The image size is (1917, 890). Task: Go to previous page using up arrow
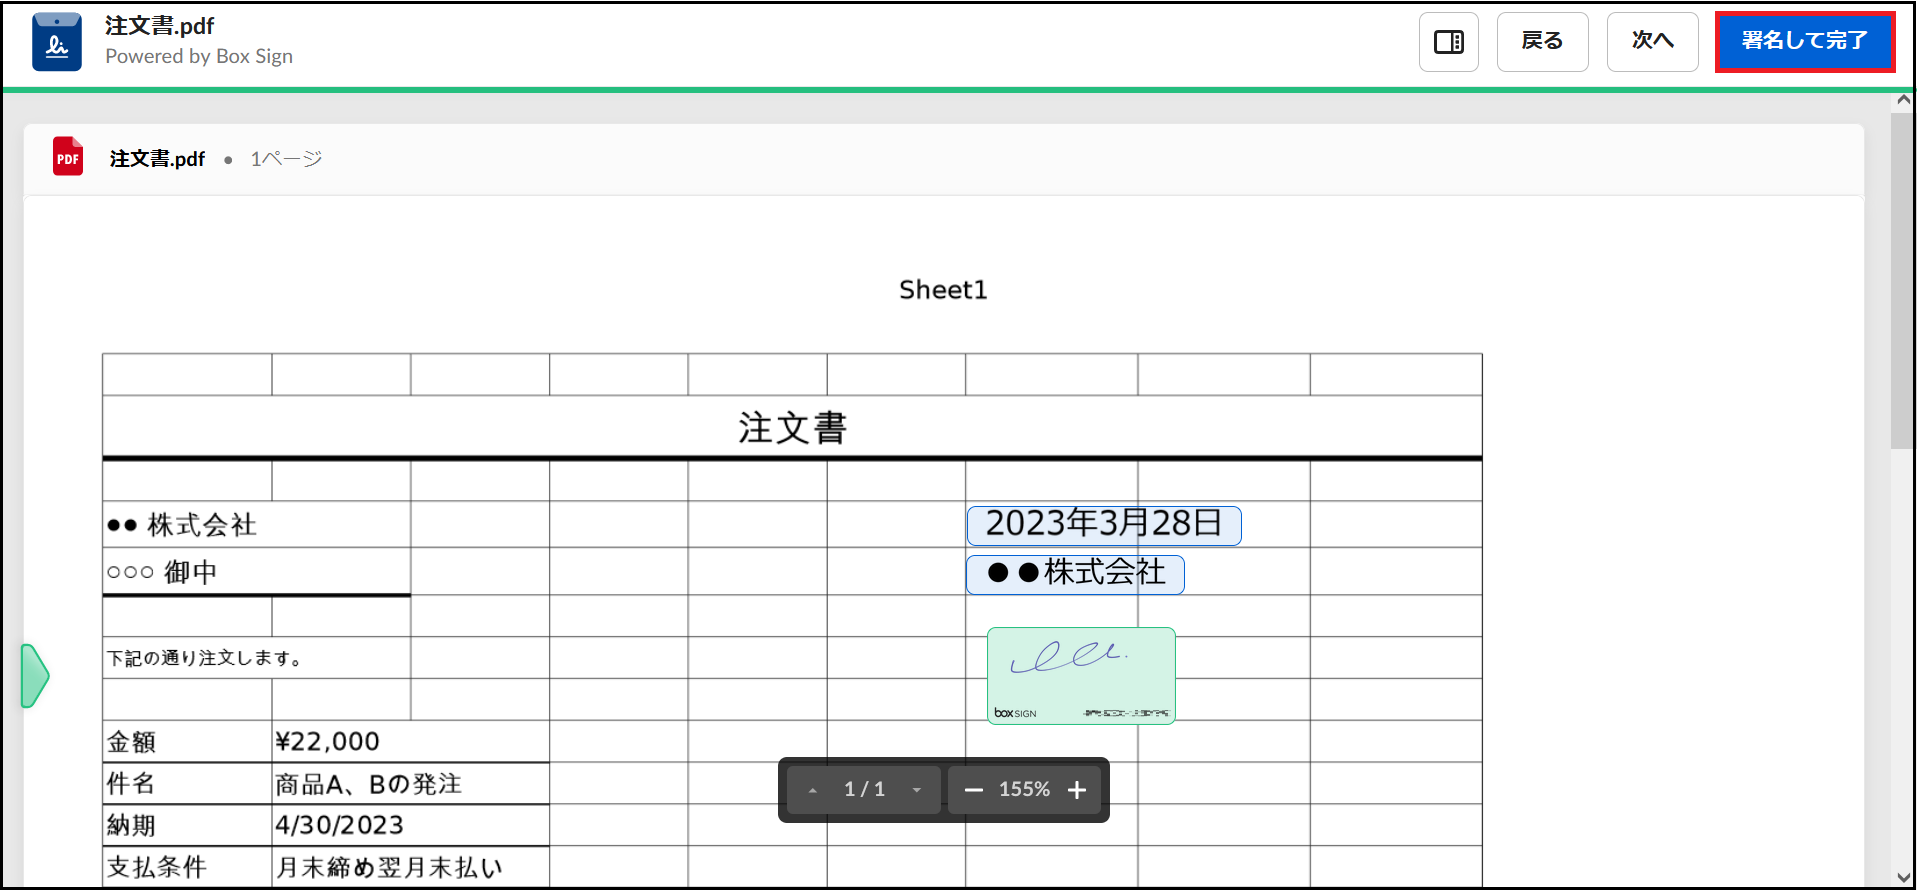[813, 790]
